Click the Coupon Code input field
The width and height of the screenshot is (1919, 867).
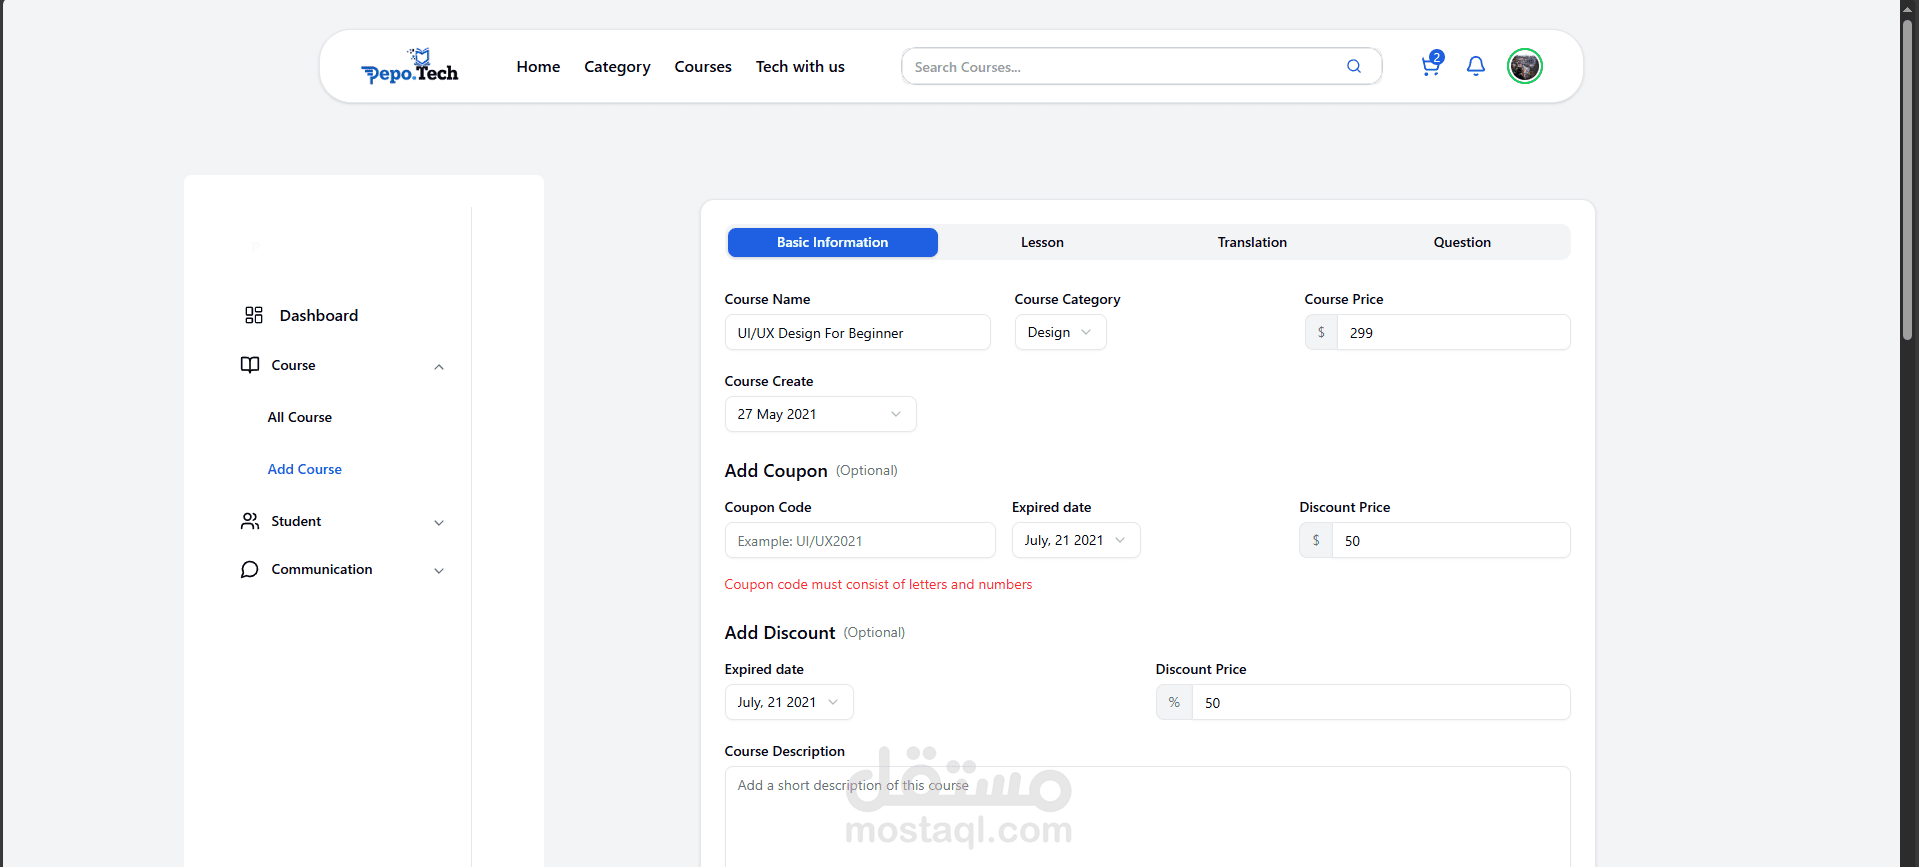(x=860, y=541)
